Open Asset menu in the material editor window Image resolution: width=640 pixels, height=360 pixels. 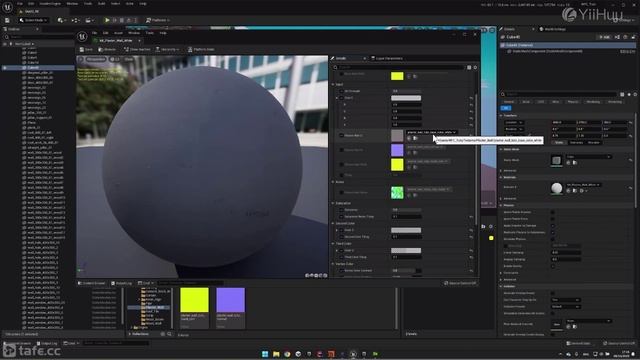[118, 33]
